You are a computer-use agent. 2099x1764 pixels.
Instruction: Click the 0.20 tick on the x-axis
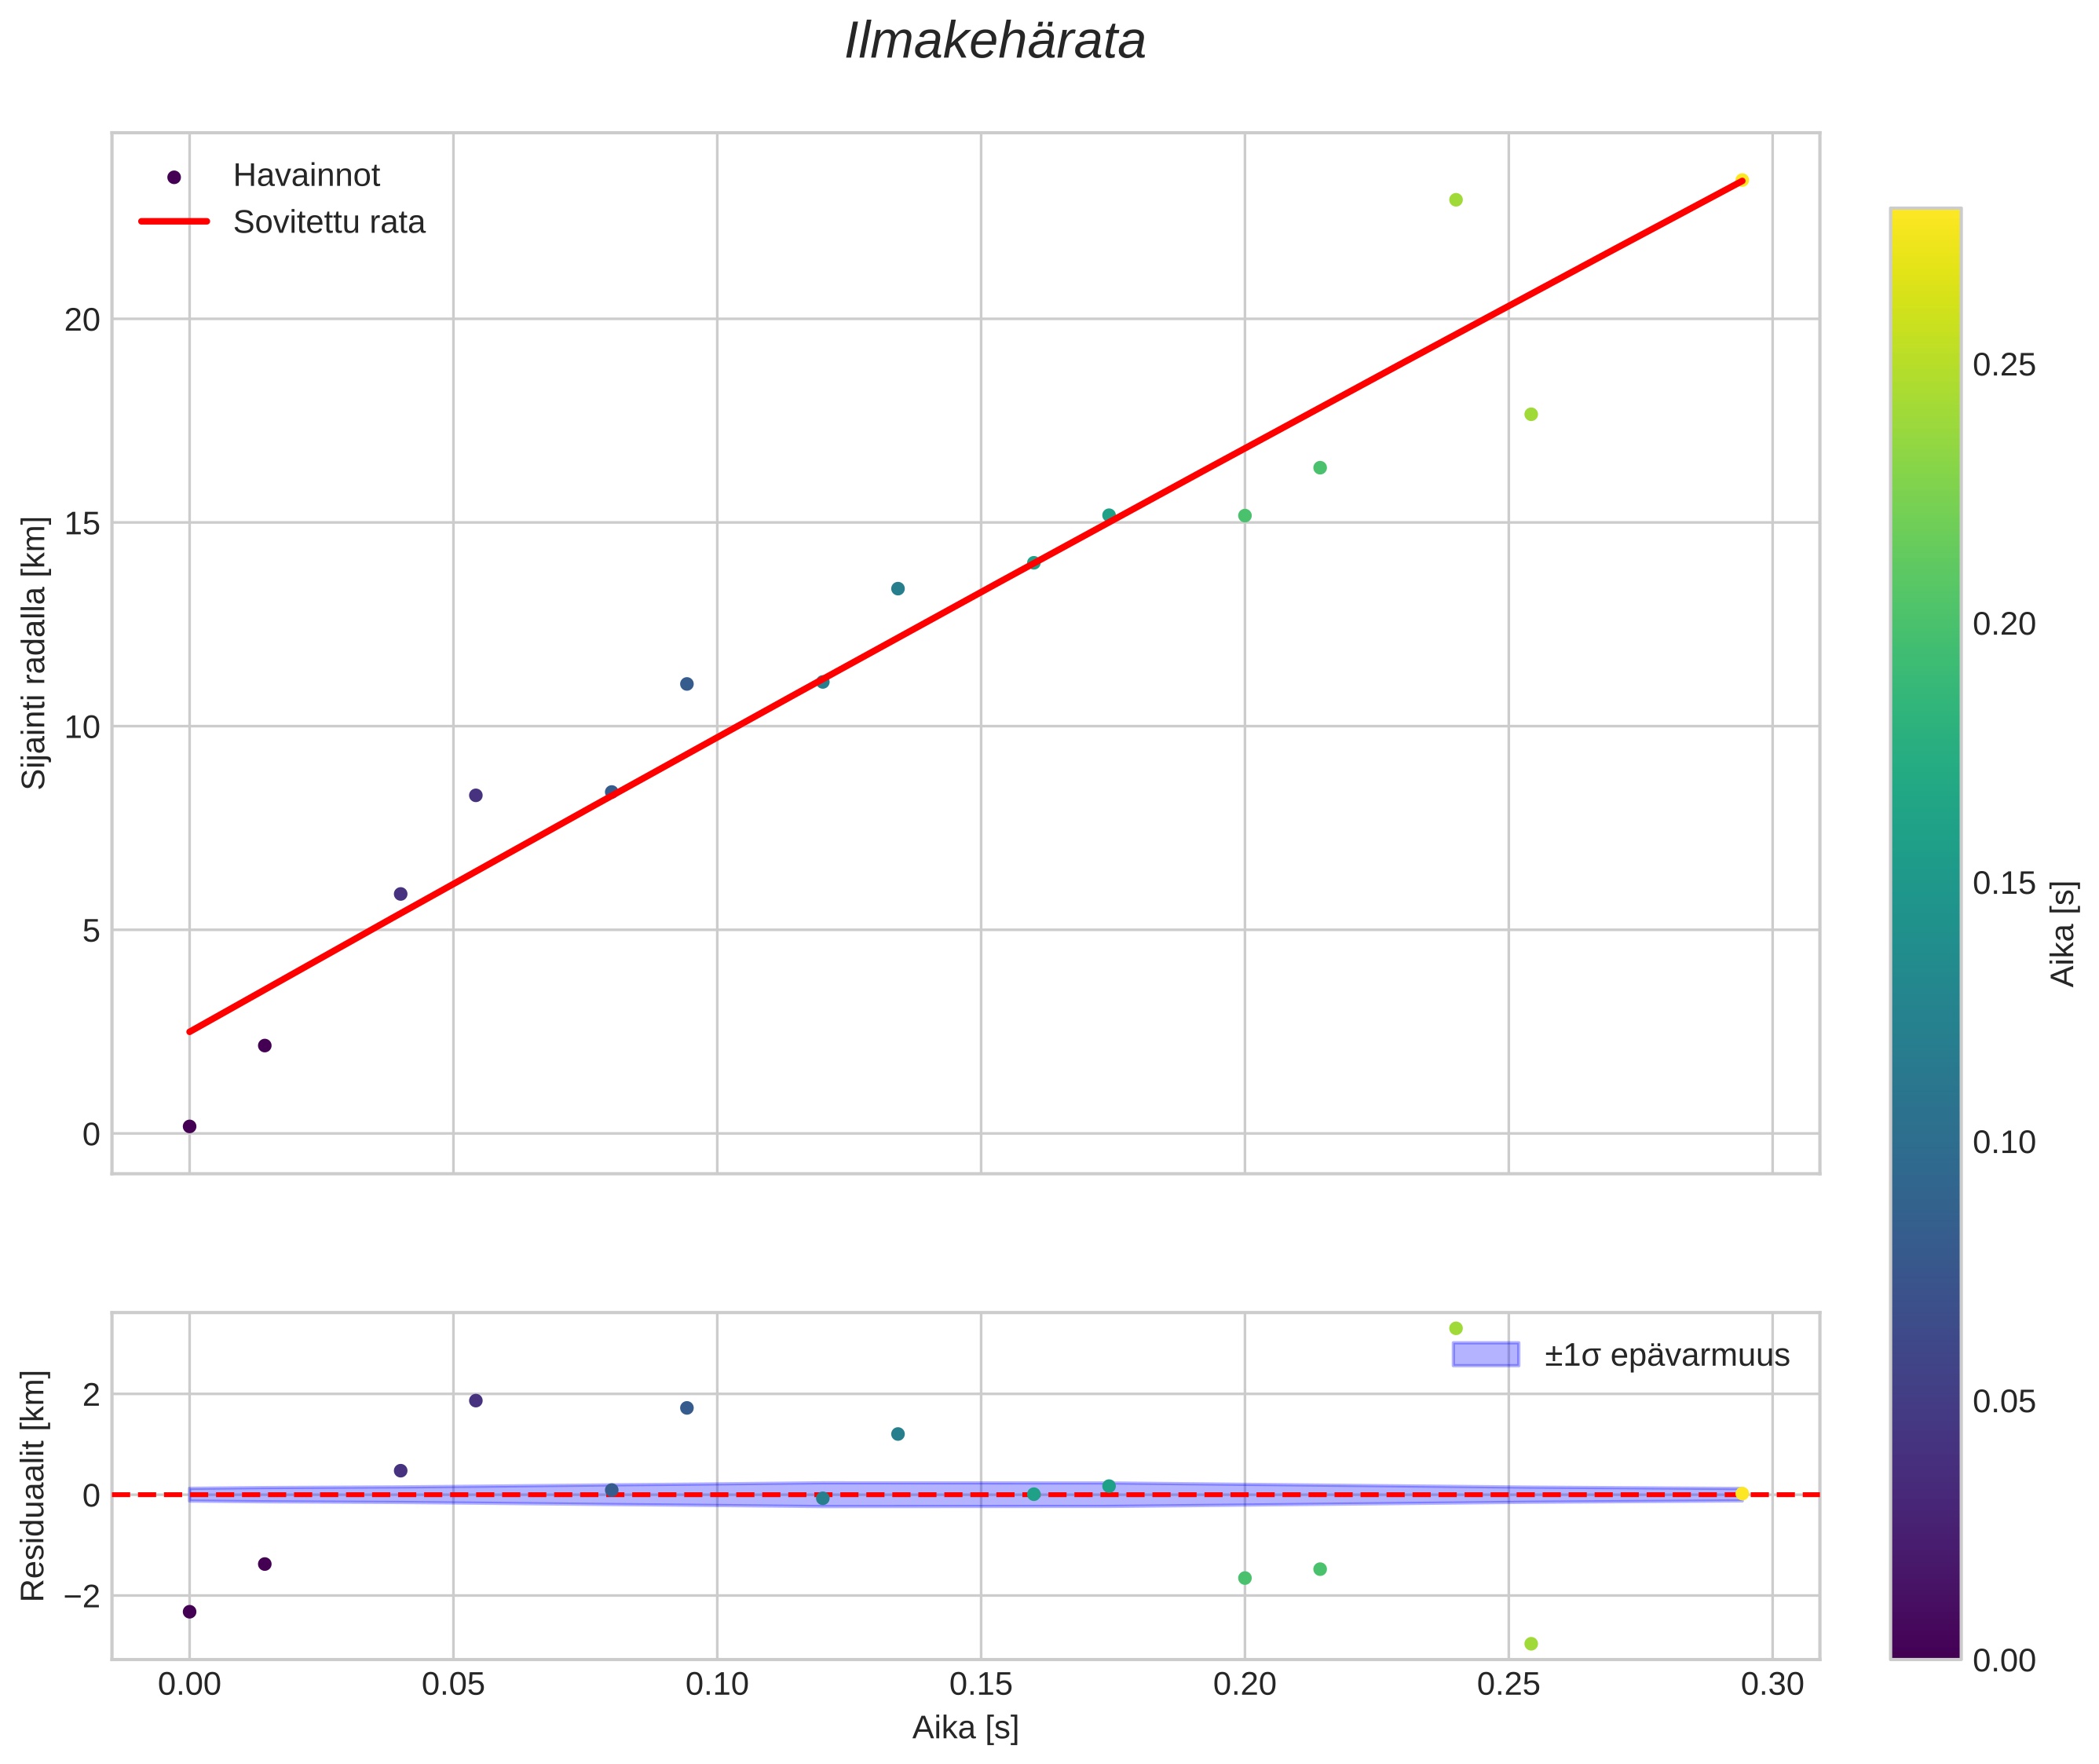(1245, 1685)
